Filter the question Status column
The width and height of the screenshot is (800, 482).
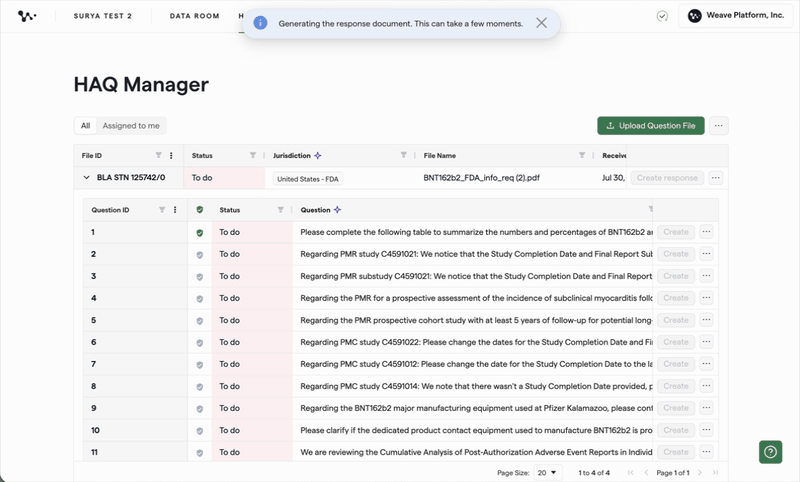point(280,210)
